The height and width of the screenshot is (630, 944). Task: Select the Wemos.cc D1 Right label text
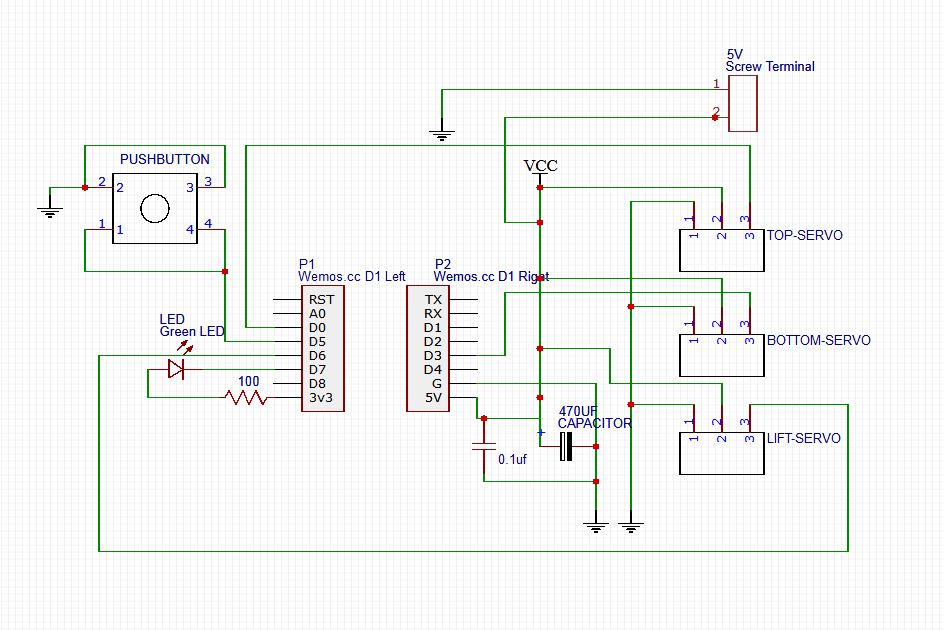pyautogui.click(x=490, y=276)
